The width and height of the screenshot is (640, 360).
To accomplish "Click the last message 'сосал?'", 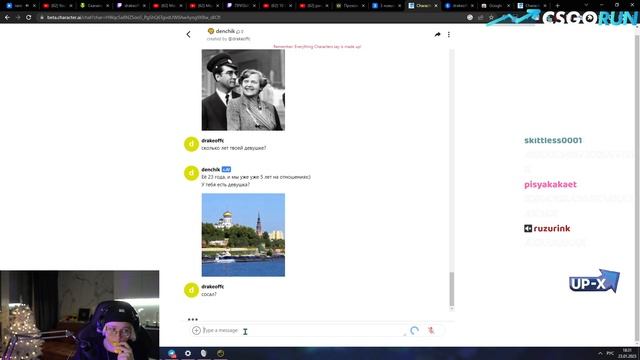I will click(x=209, y=294).
